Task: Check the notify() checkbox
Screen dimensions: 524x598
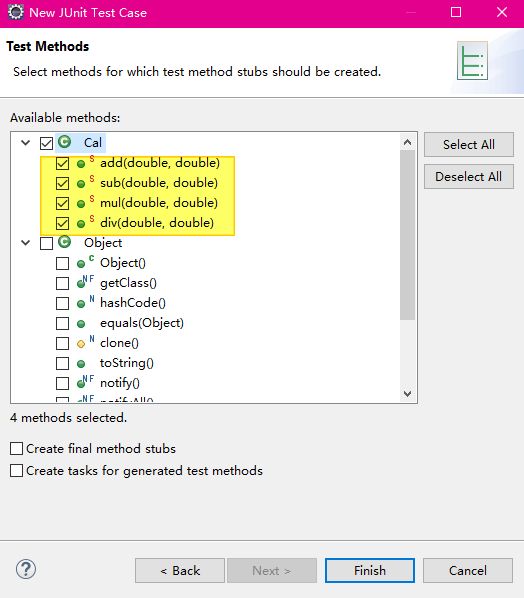Action: (62, 383)
